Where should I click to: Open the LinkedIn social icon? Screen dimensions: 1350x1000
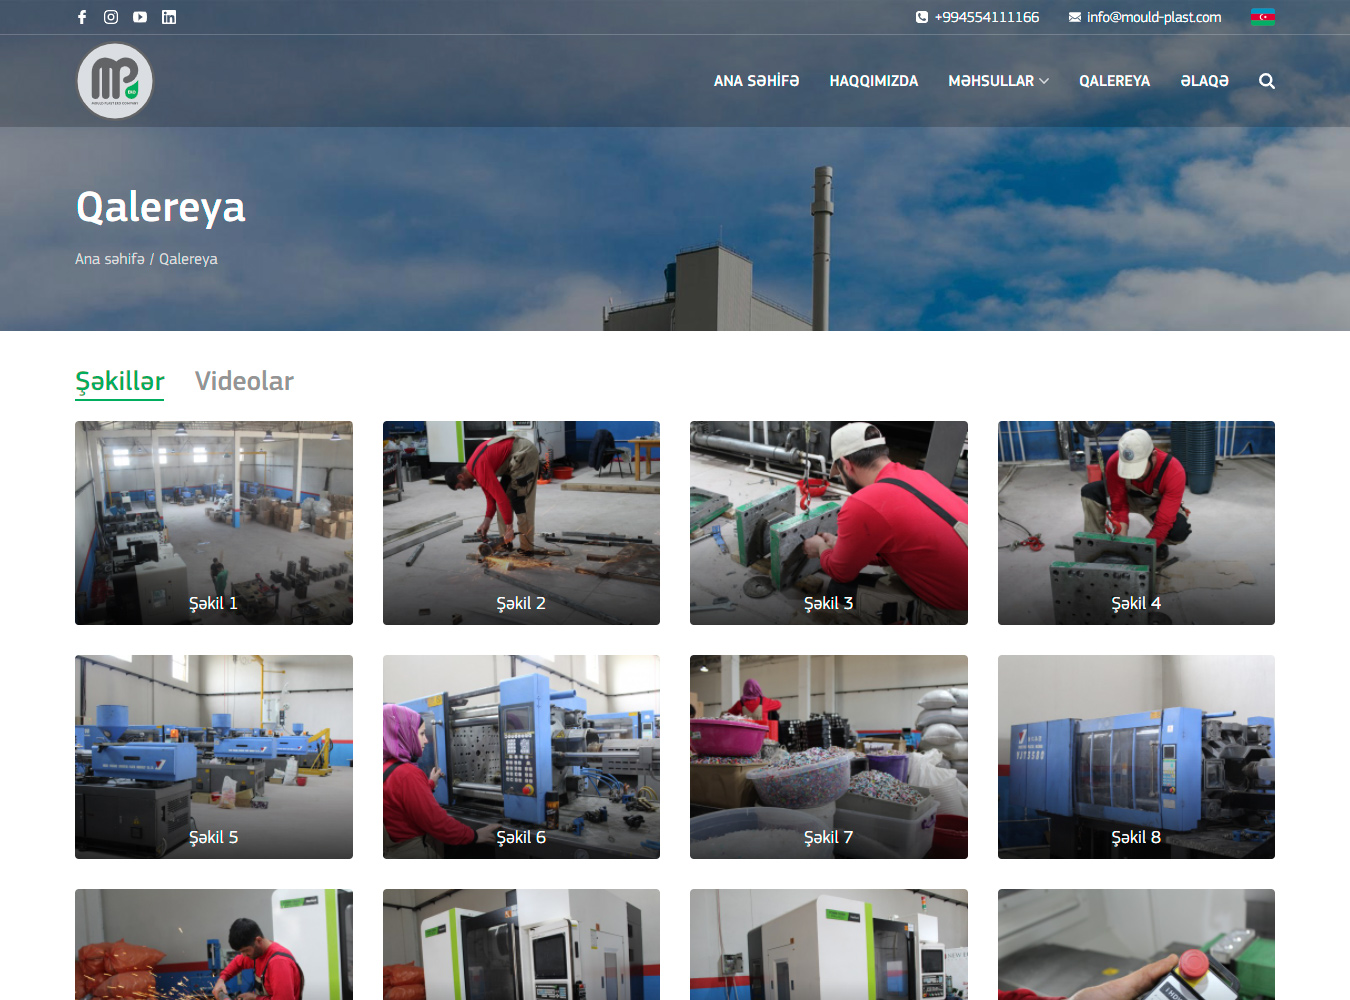click(x=169, y=17)
